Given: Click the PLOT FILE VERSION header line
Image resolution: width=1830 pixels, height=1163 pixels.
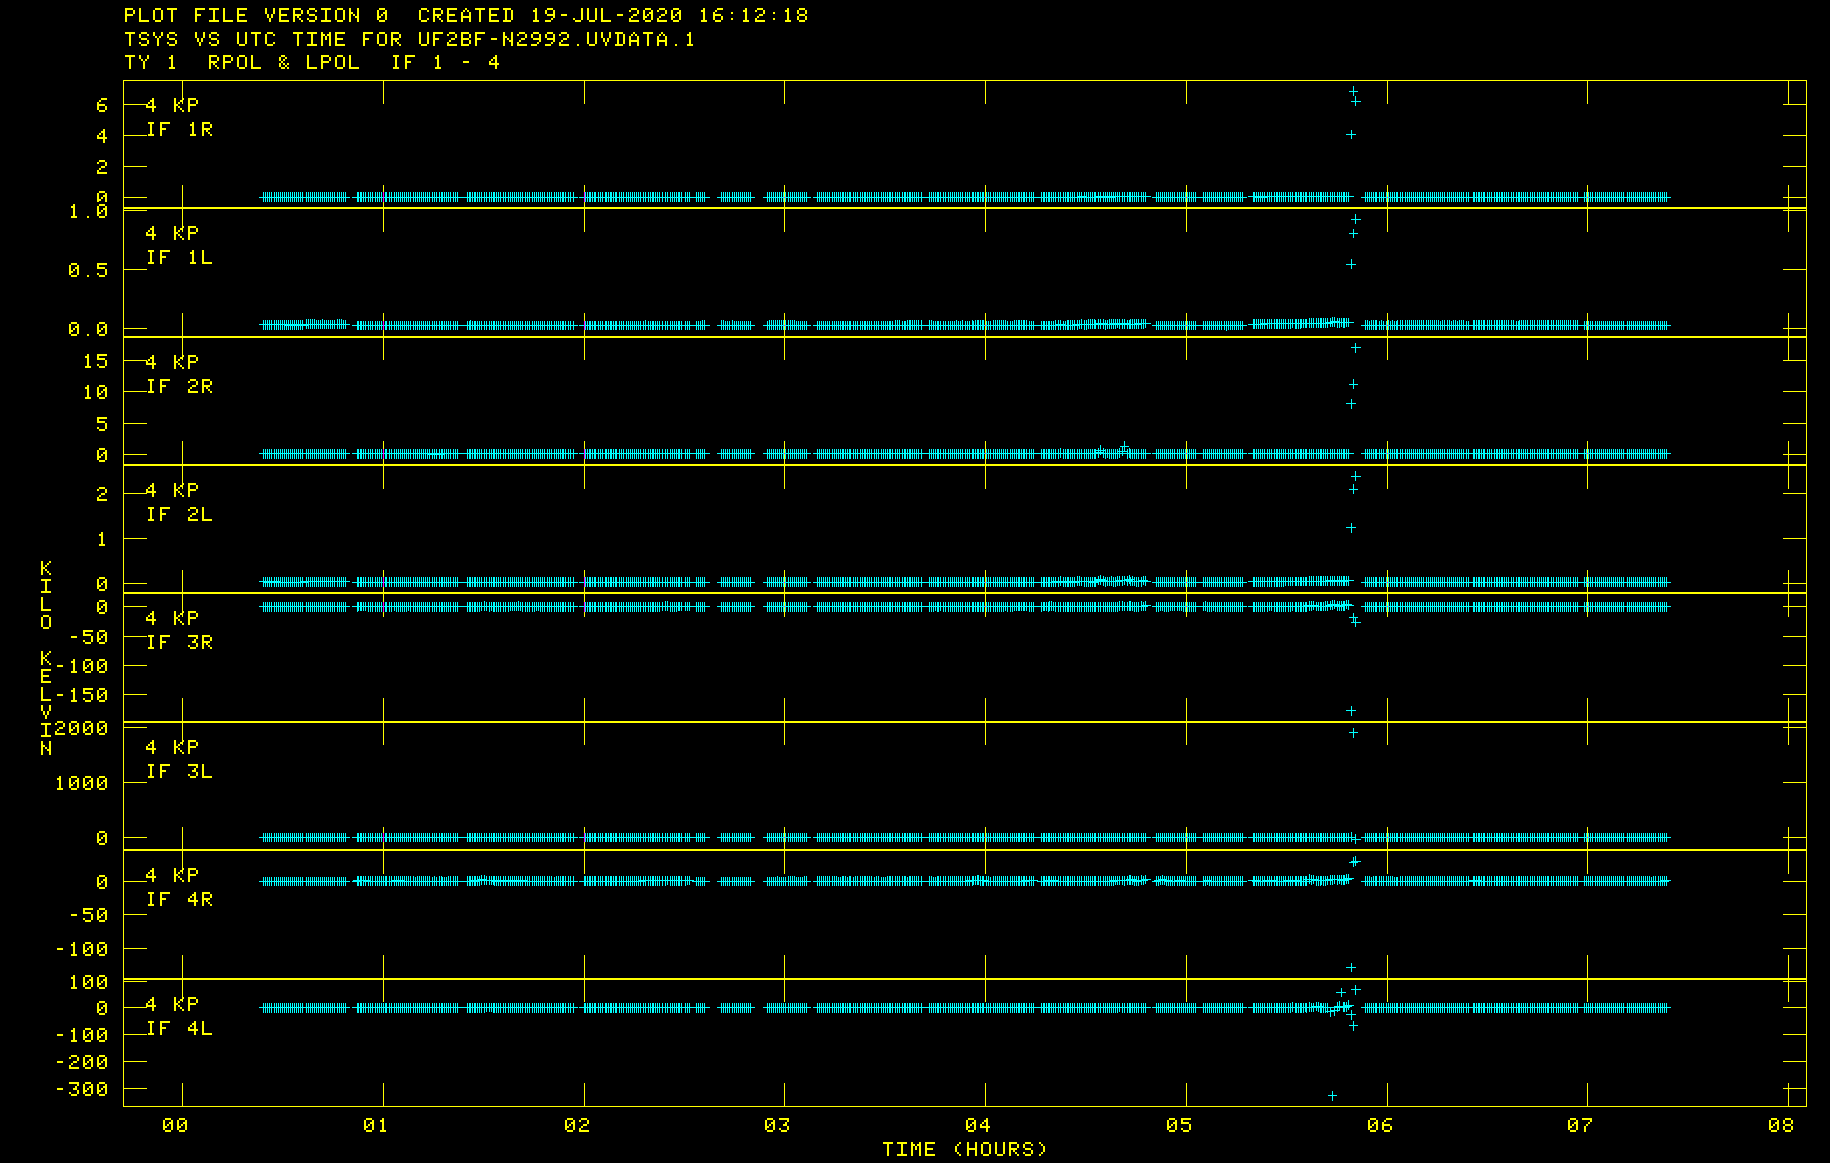Looking at the screenshot, I should point(466,15).
